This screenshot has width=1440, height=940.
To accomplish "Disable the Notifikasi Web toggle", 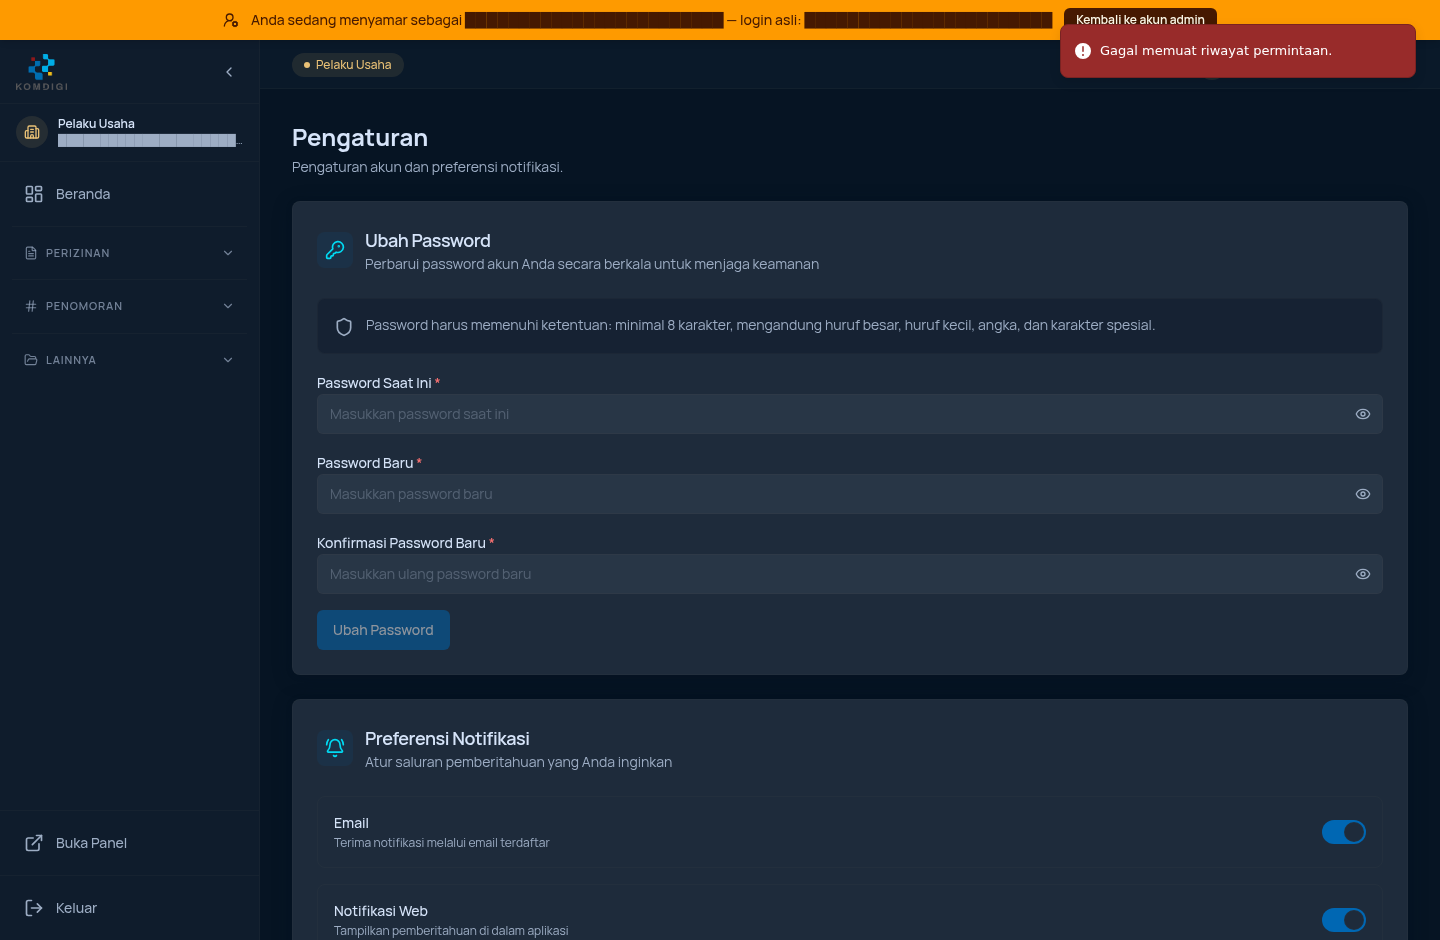I will point(1344,920).
